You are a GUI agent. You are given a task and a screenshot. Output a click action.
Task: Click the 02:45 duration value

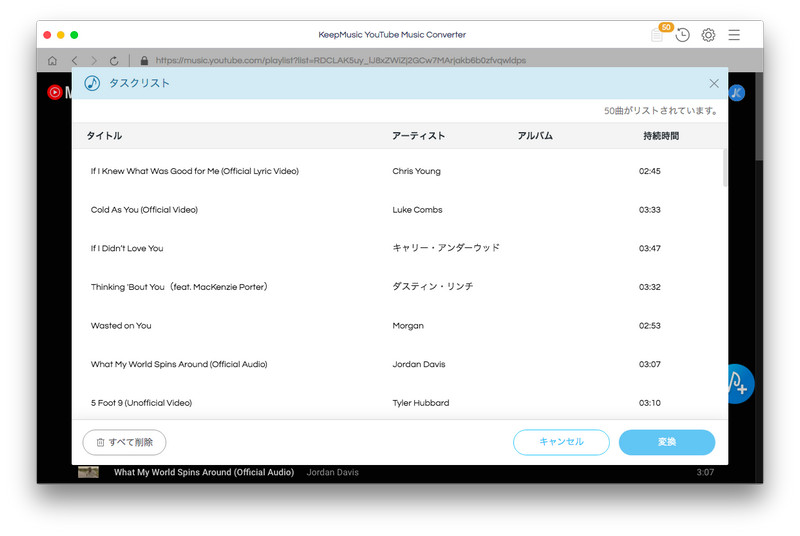[x=649, y=171]
